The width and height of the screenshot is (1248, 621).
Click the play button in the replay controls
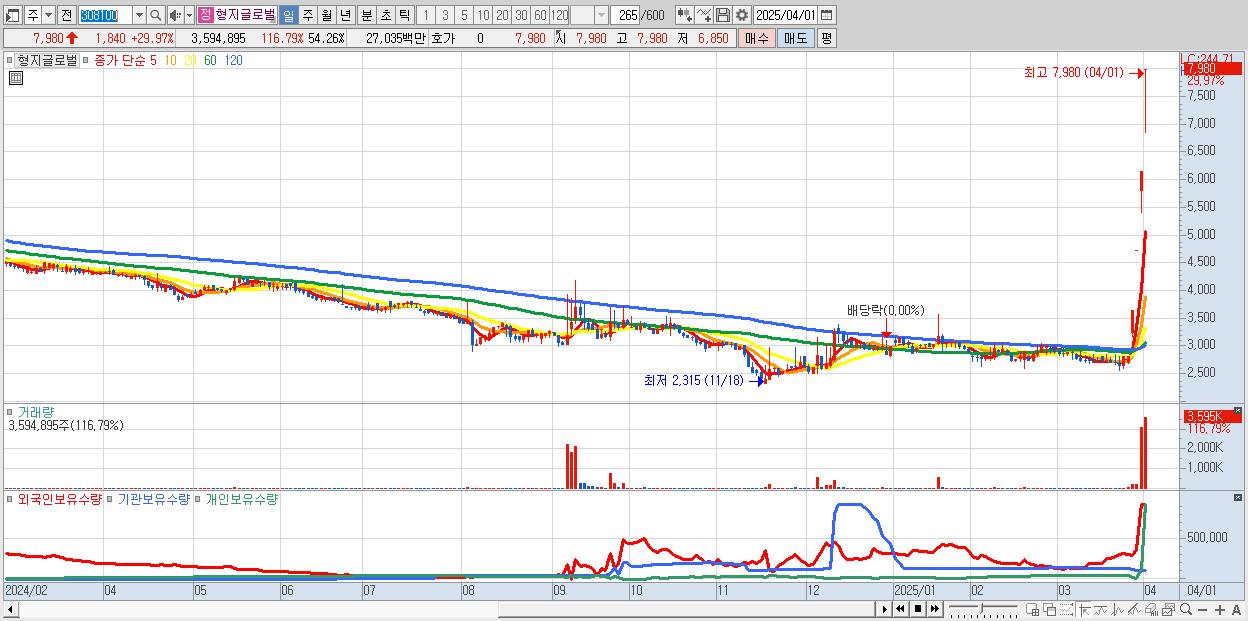click(x=885, y=609)
